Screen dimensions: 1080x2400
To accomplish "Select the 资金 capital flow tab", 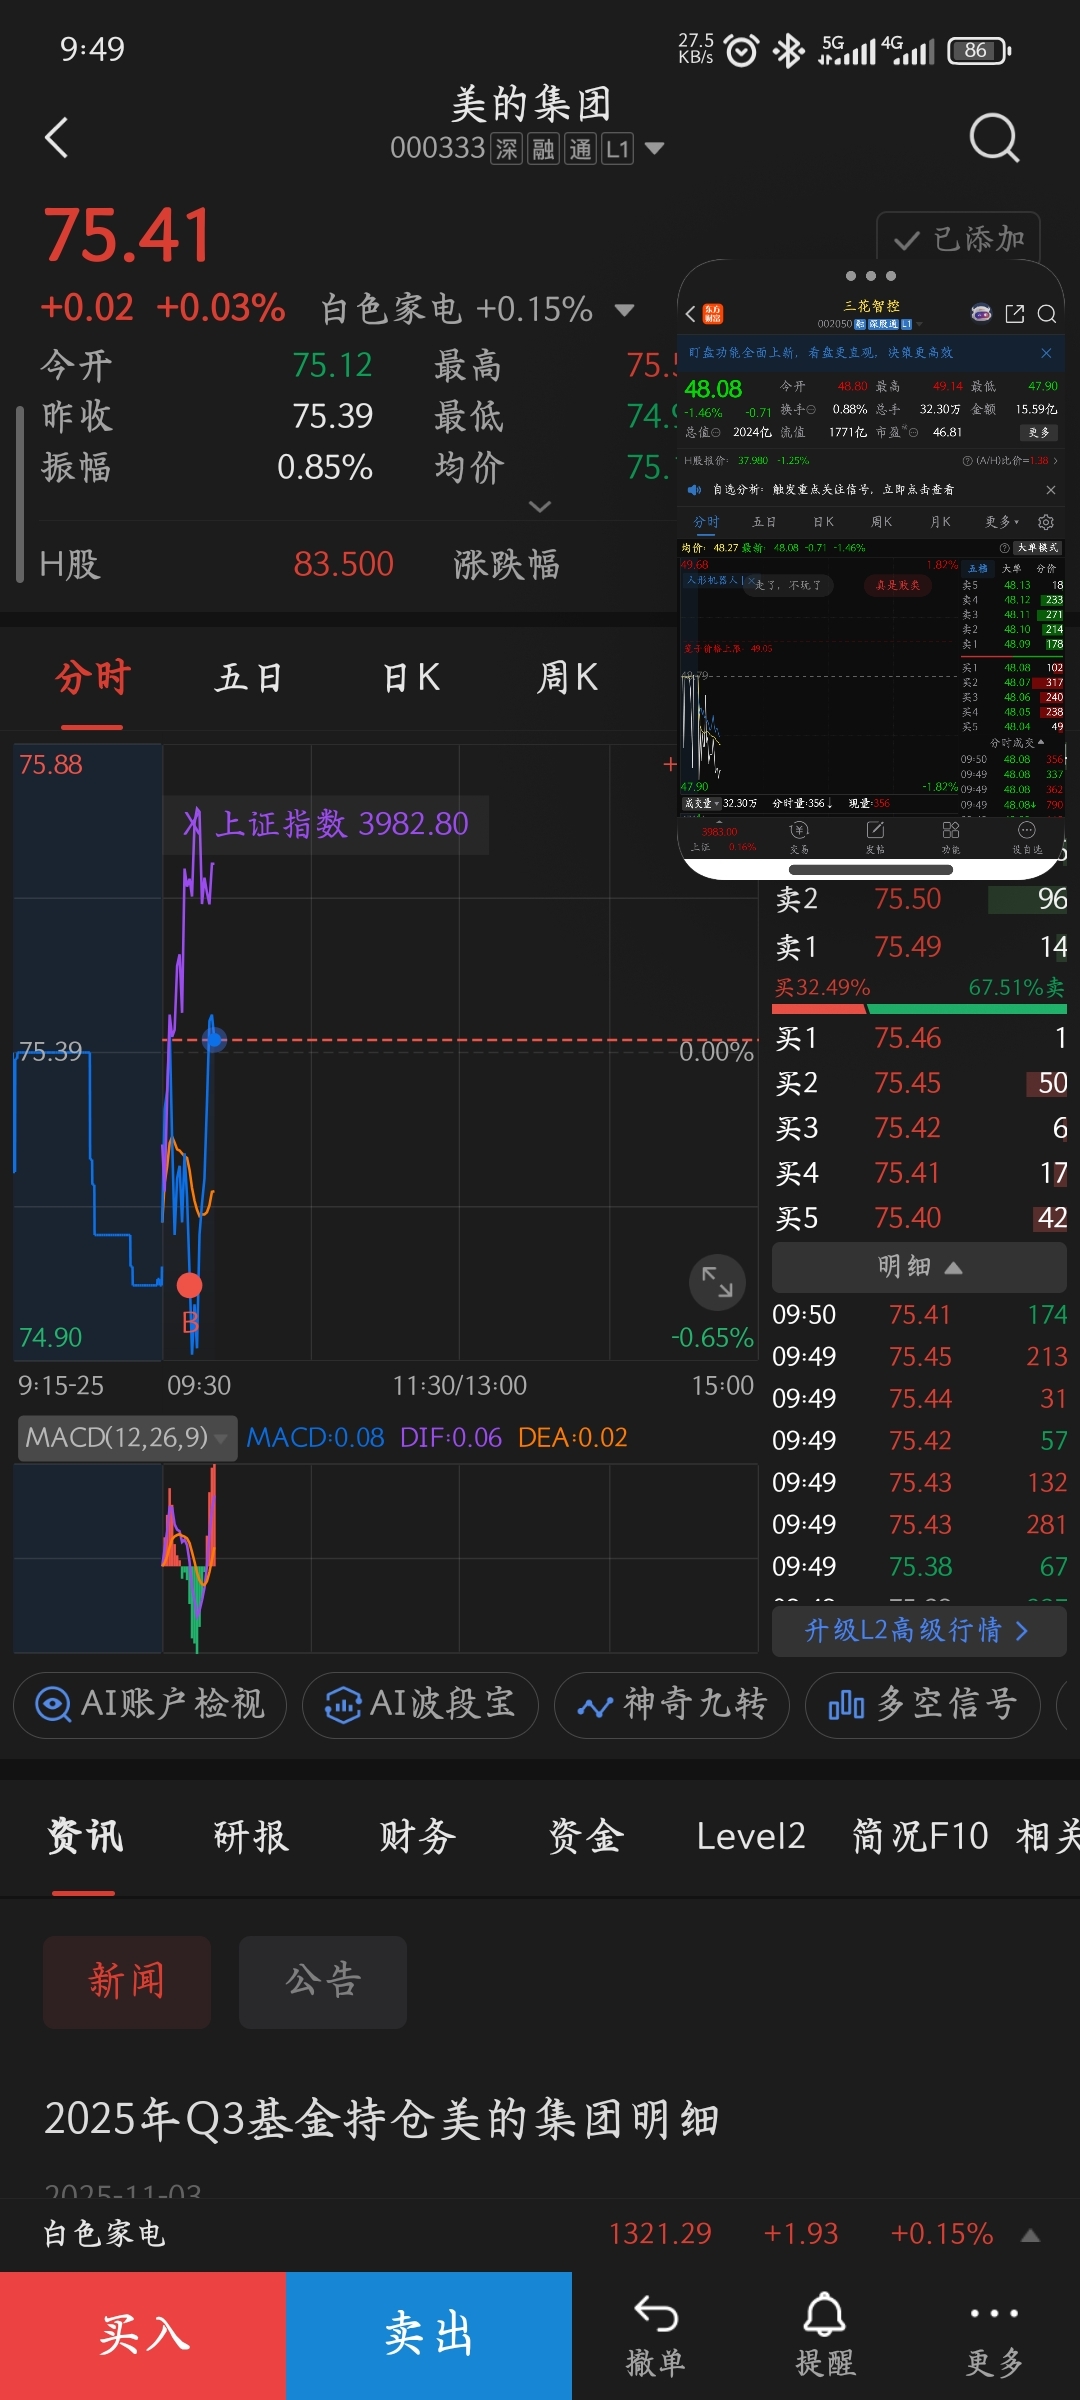I will (586, 1836).
